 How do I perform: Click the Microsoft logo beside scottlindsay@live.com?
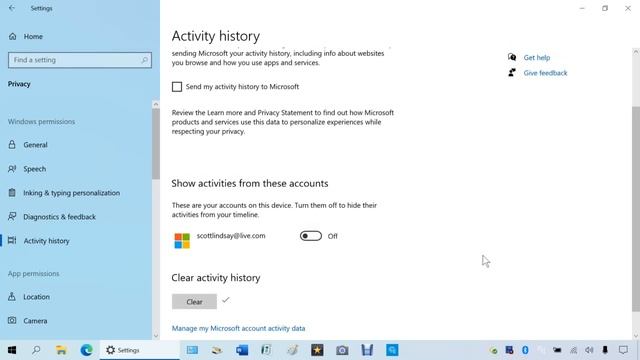[182, 240]
